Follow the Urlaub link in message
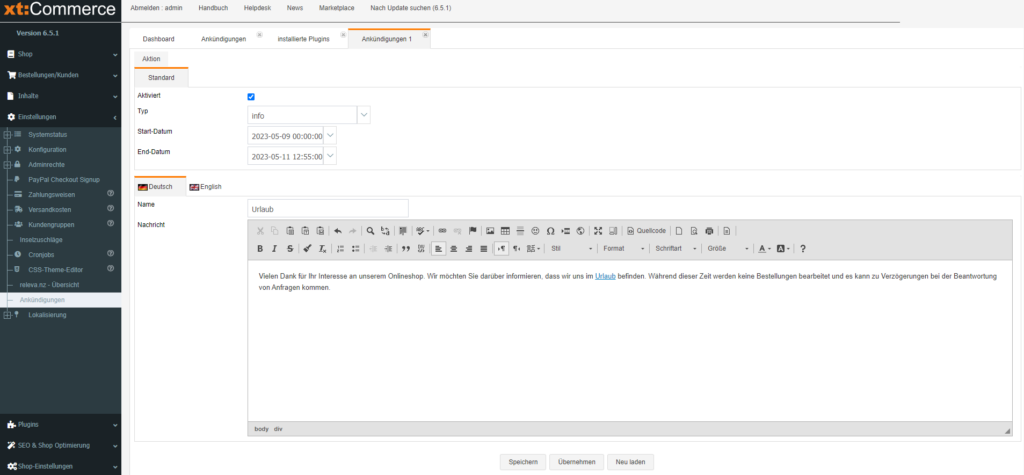This screenshot has width=1024, height=475. point(605,275)
